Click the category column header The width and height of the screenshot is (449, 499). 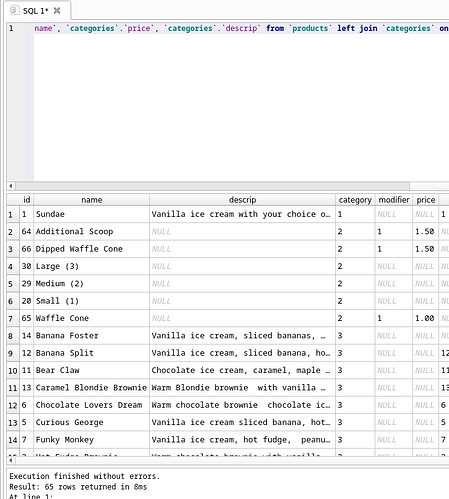pos(355,200)
